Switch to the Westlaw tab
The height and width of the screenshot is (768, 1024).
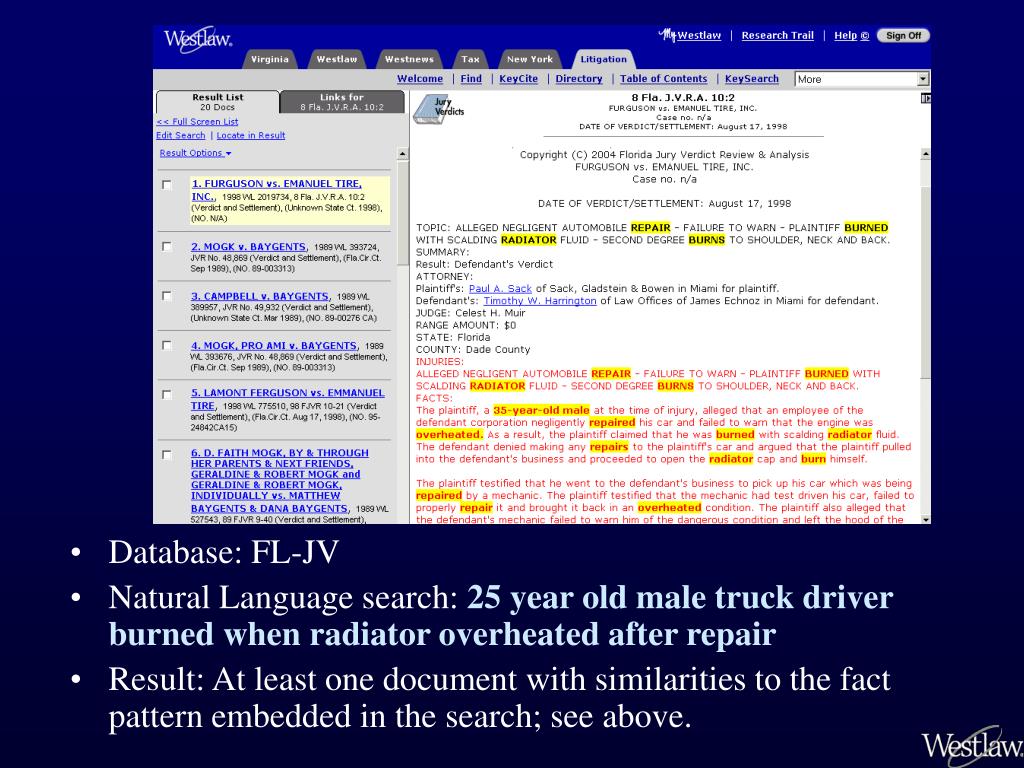337,59
